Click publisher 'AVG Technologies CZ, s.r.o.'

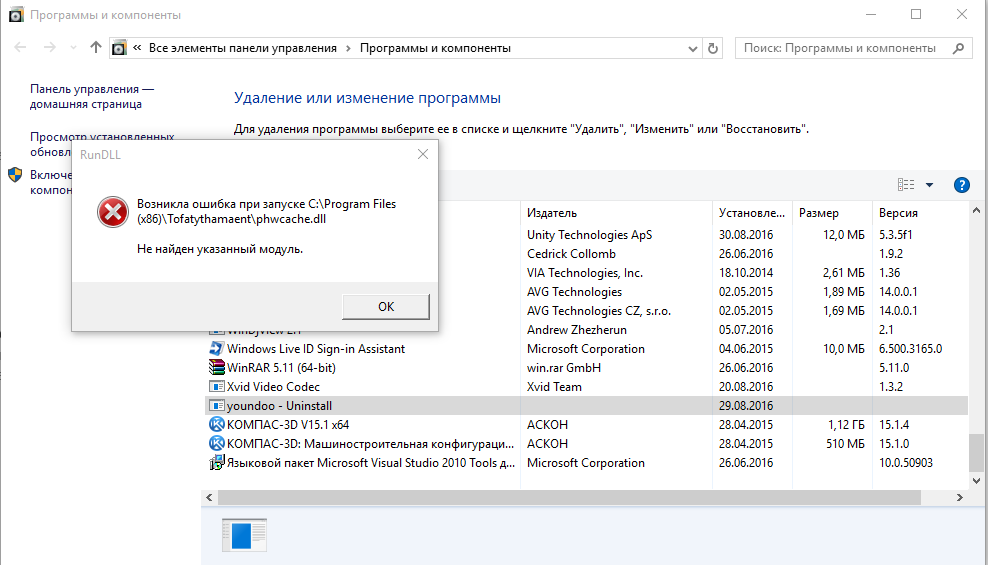pyautogui.click(x=599, y=311)
